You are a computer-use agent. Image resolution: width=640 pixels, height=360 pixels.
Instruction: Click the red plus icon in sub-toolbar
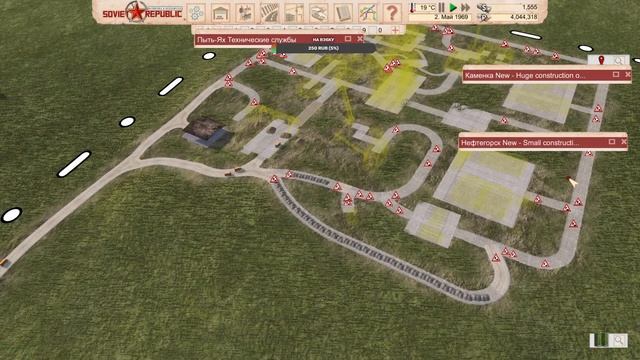(x=395, y=30)
